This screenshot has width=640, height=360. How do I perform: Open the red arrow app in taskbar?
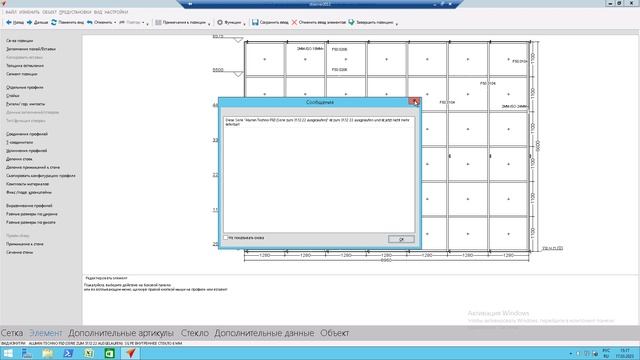click(x=131, y=353)
